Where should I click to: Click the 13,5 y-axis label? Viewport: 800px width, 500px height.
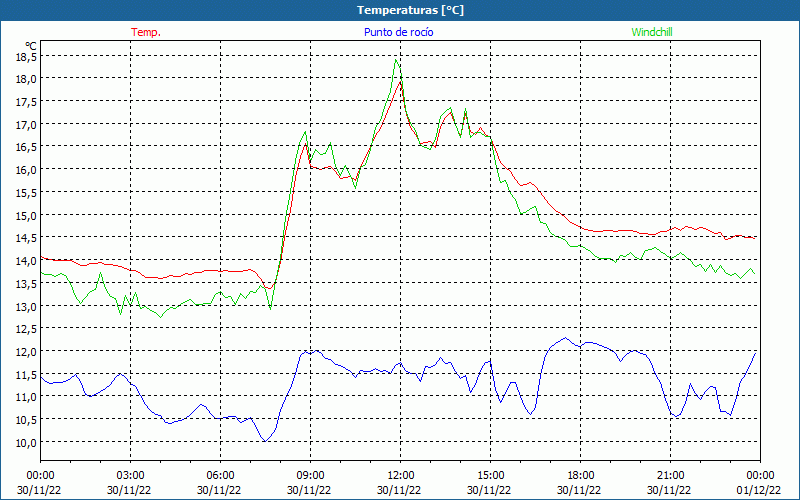pos(26,283)
